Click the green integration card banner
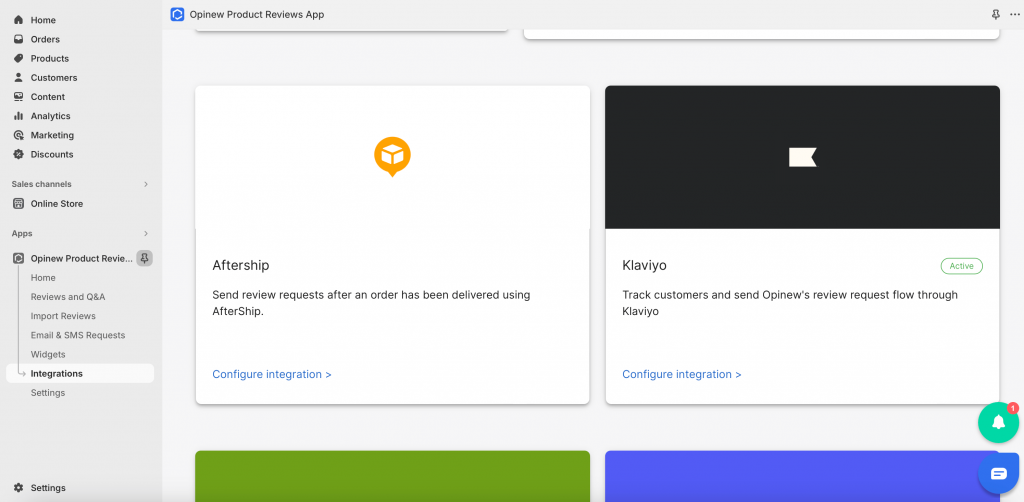The image size is (1024, 502). (x=392, y=476)
